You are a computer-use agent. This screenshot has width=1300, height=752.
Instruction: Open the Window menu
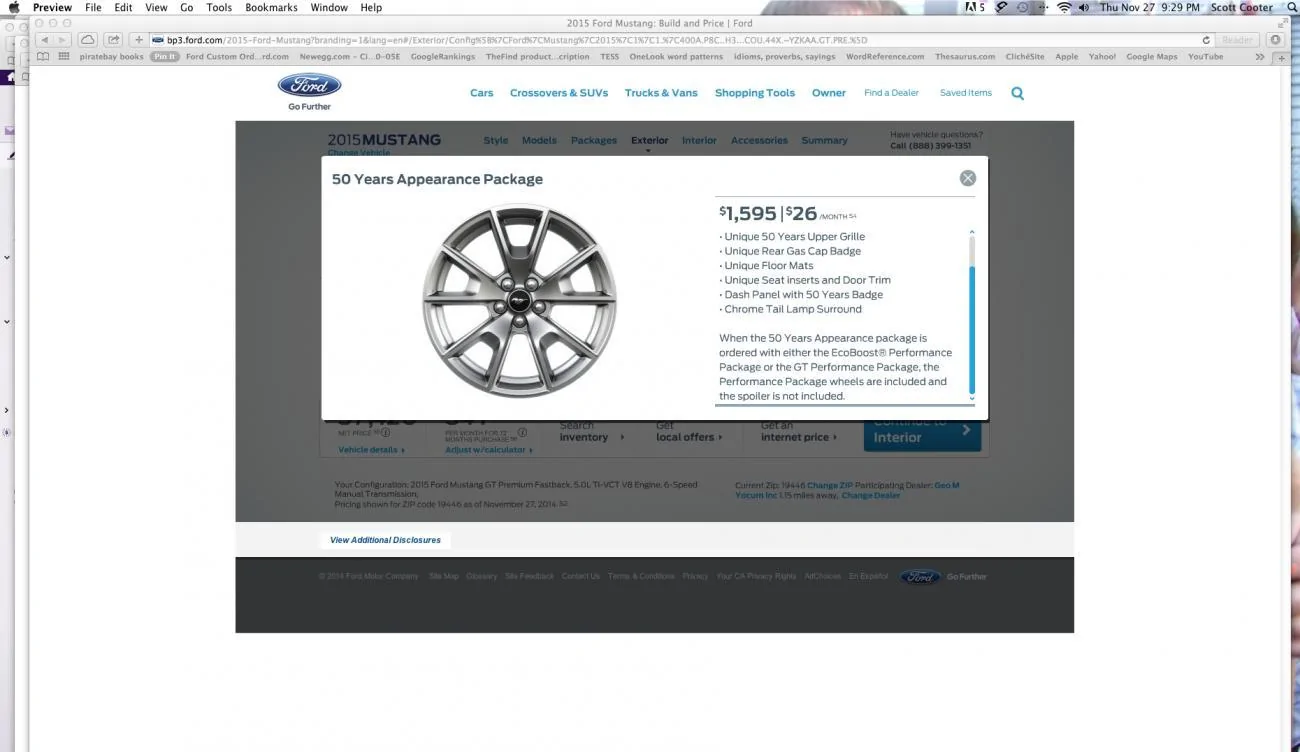point(329,7)
